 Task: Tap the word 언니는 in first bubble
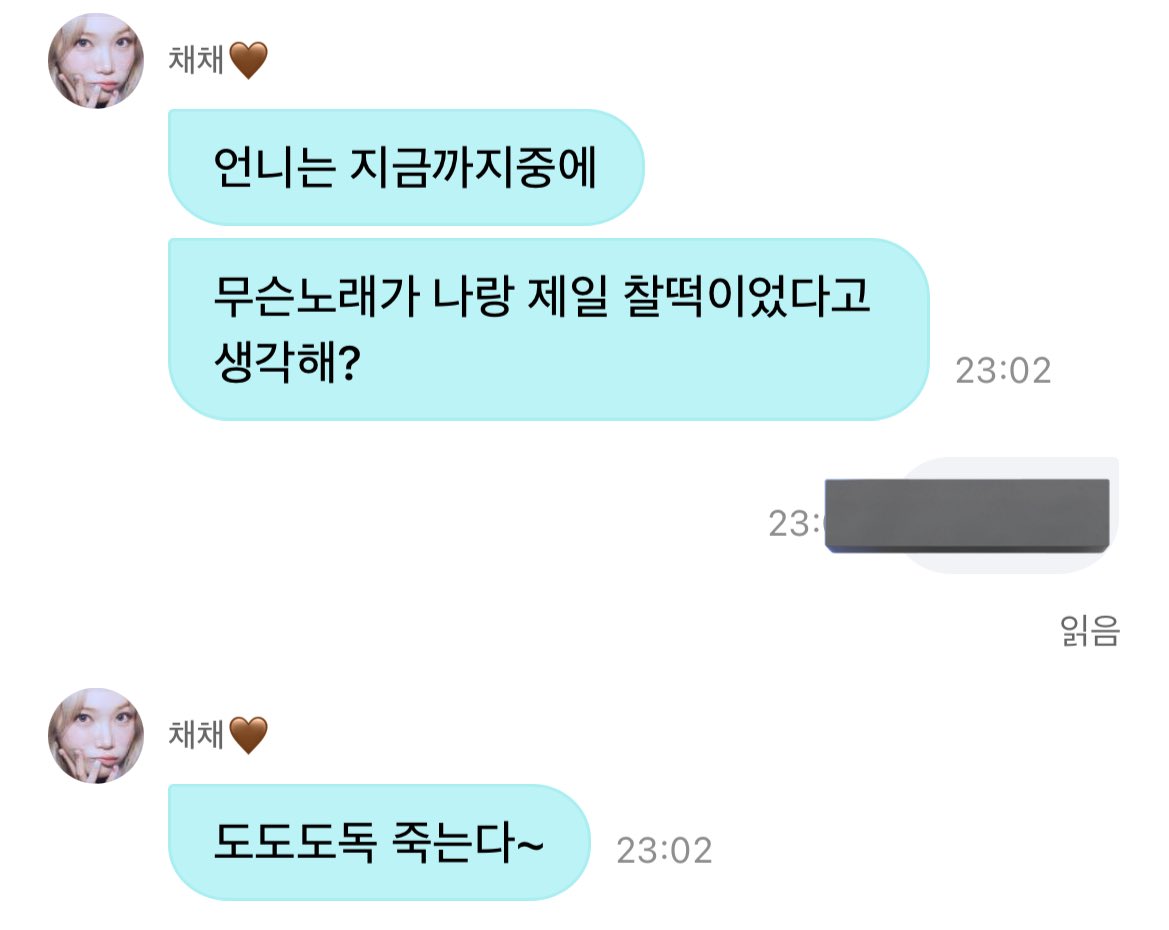pyautogui.click(x=274, y=167)
